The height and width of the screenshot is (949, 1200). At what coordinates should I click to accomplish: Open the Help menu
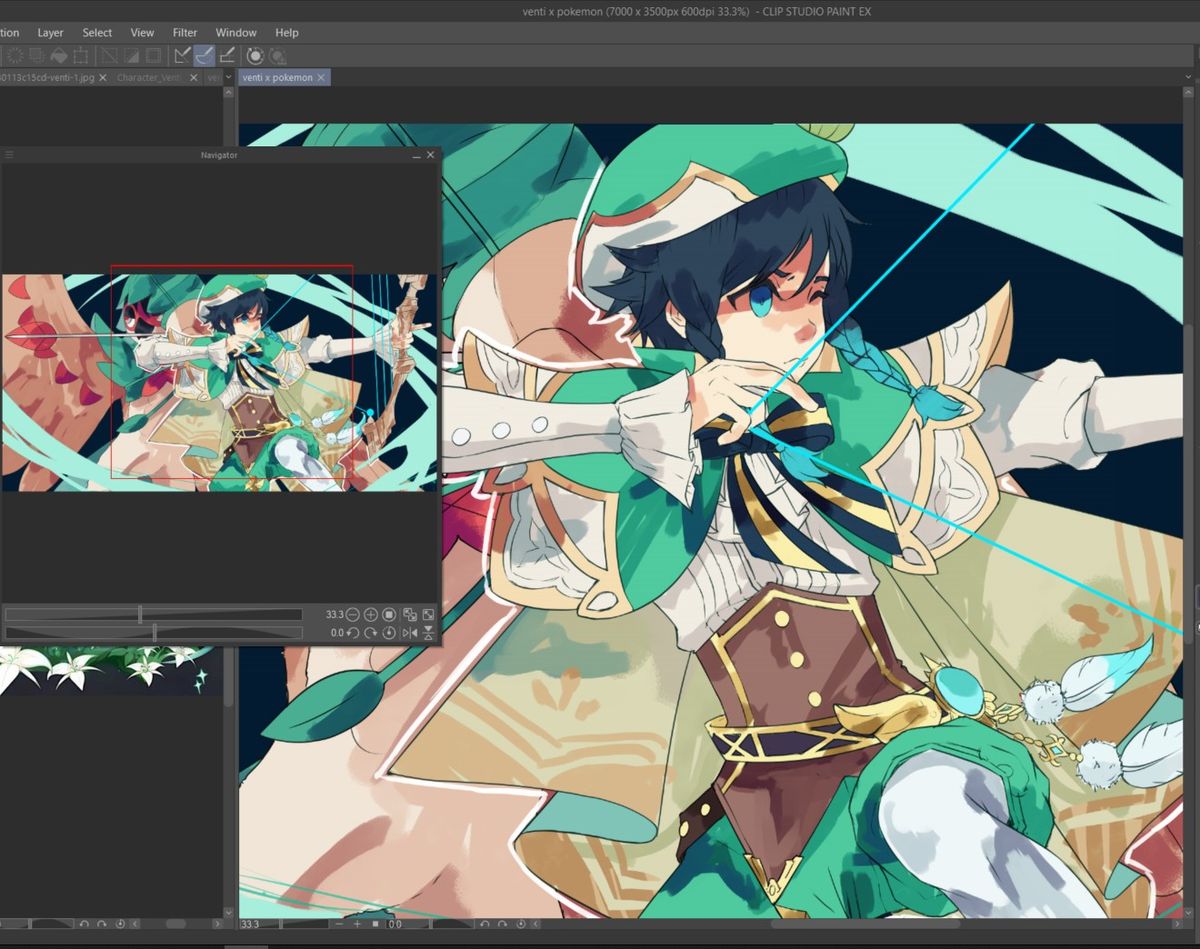(x=287, y=33)
